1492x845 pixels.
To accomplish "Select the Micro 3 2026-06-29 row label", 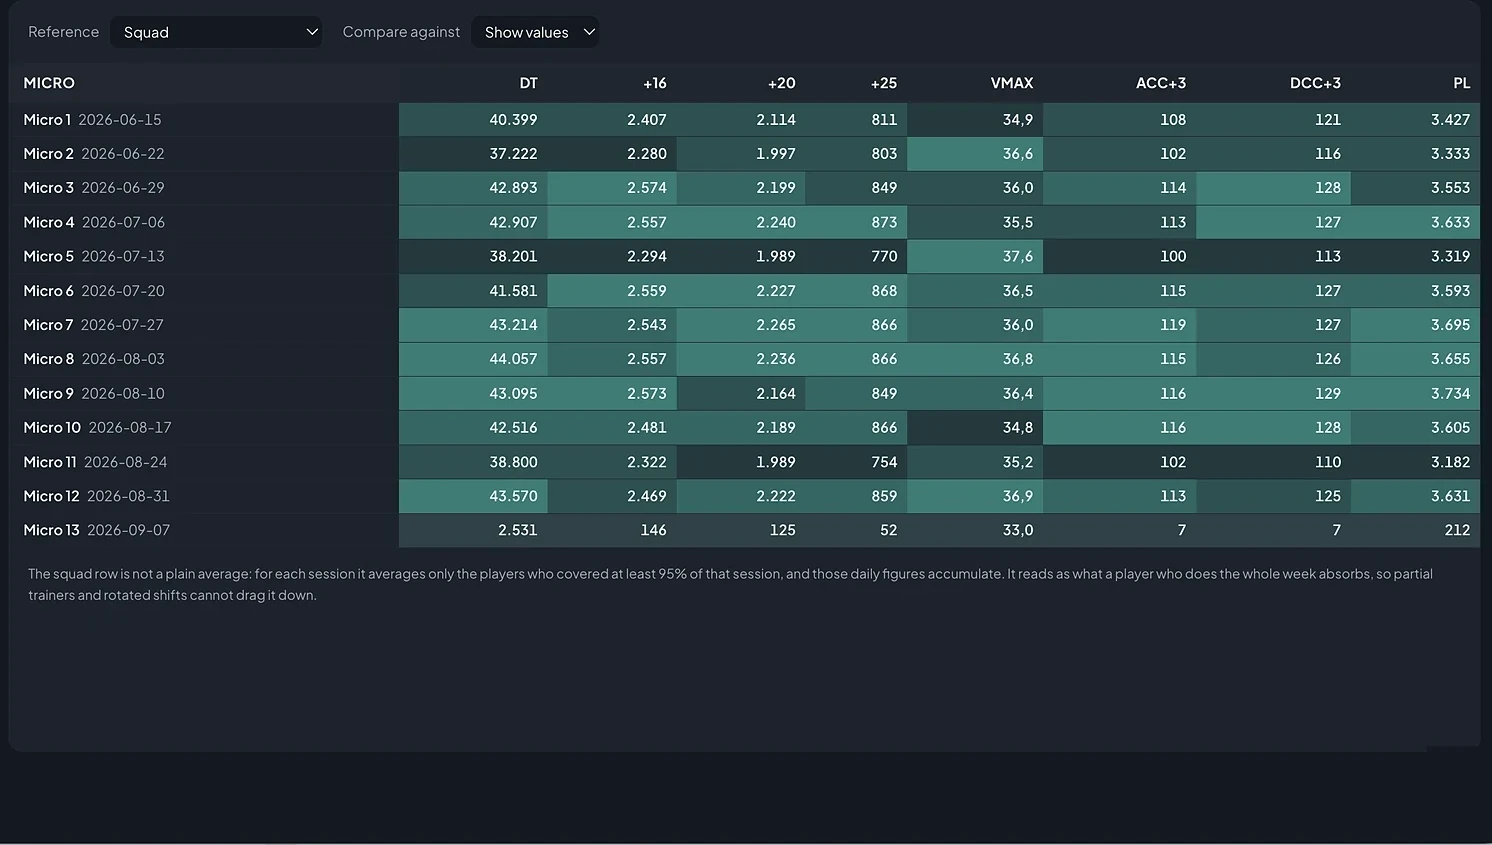I will (94, 188).
